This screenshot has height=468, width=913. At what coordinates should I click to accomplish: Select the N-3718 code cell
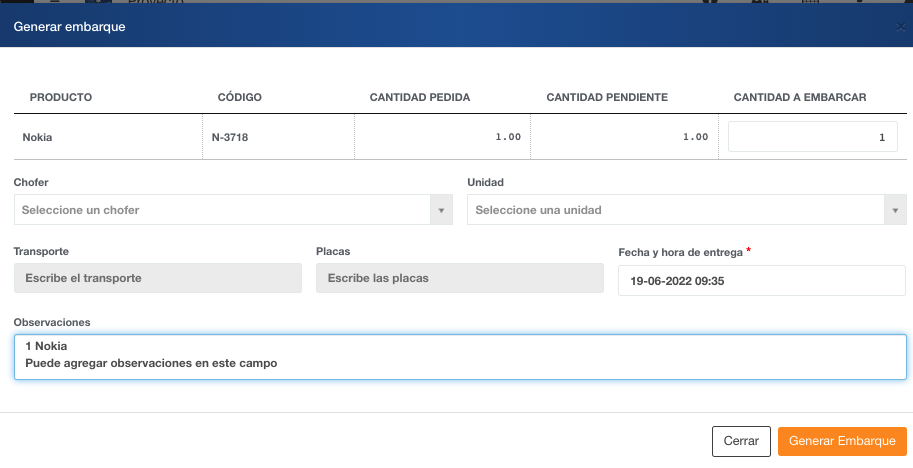pyautogui.click(x=230, y=137)
